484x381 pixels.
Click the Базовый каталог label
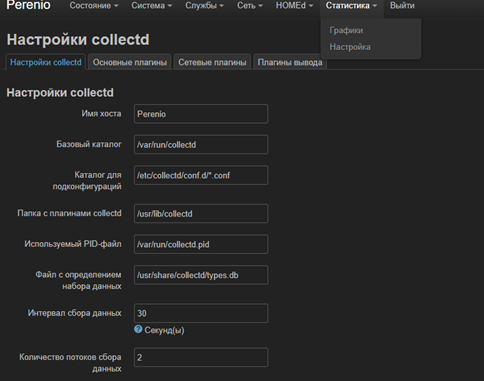coord(89,144)
